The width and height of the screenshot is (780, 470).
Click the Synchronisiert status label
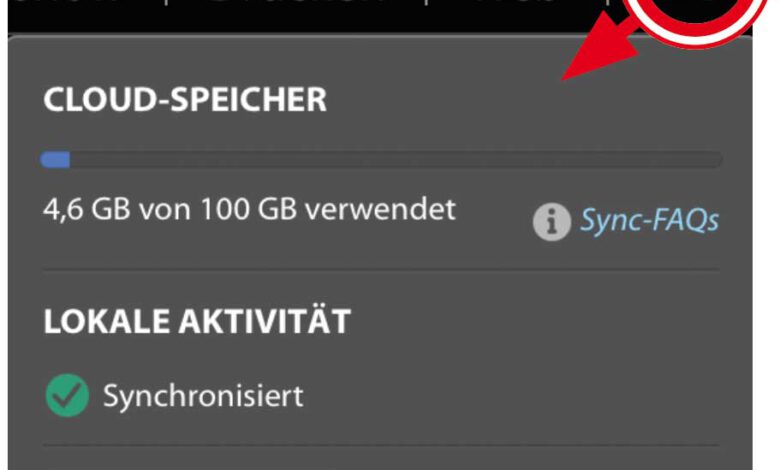[203, 396]
